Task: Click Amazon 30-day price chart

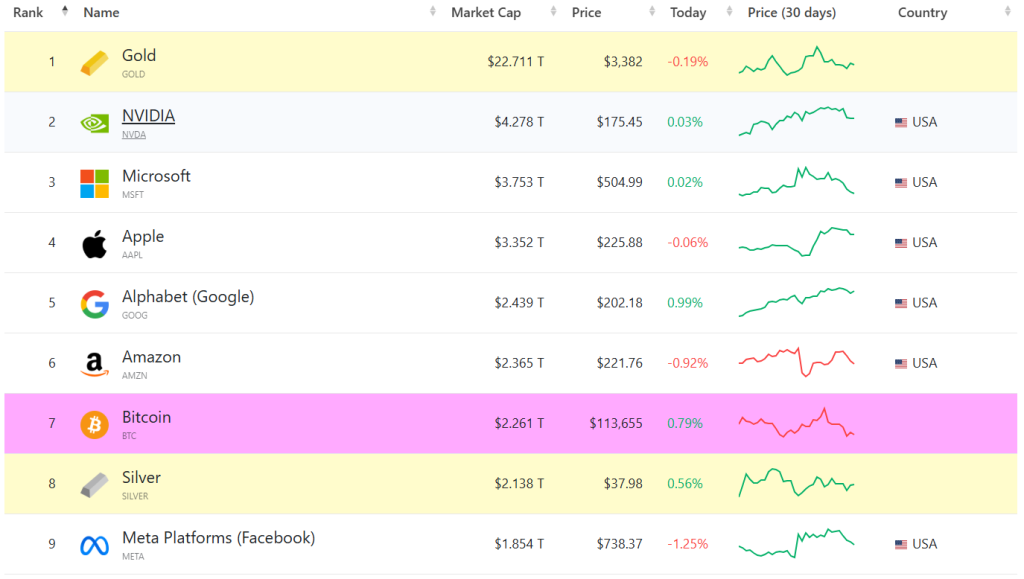Action: [x=796, y=362]
